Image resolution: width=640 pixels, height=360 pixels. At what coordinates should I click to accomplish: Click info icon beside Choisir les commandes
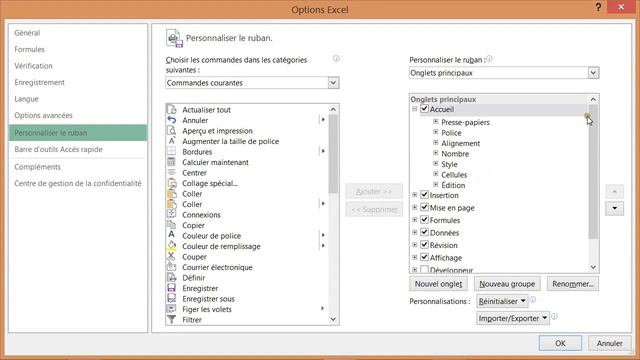(336, 58)
